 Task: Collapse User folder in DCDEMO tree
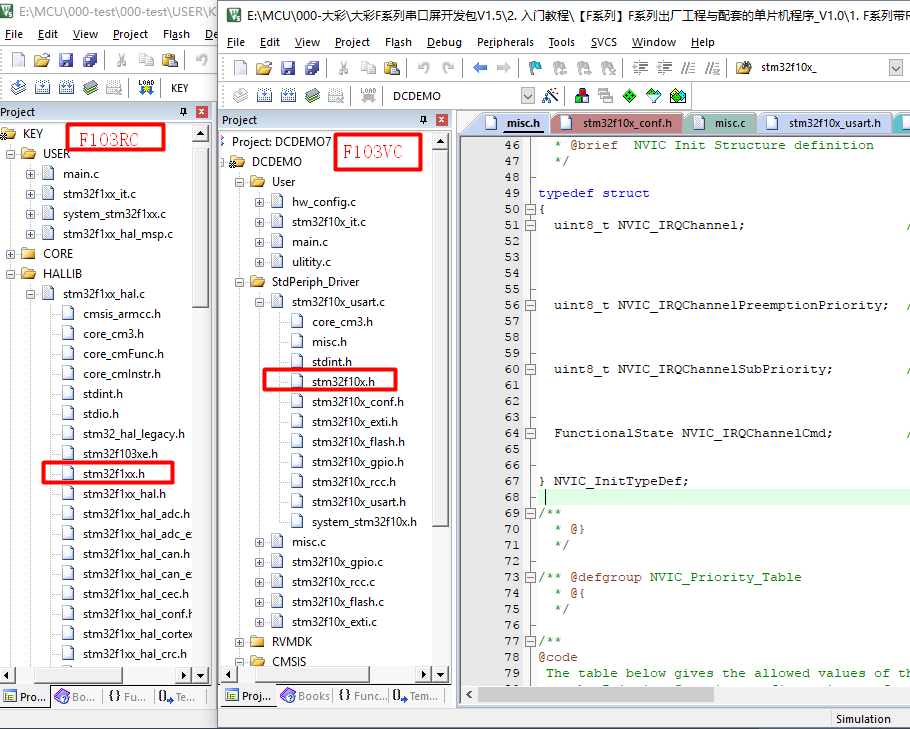pyautogui.click(x=239, y=182)
